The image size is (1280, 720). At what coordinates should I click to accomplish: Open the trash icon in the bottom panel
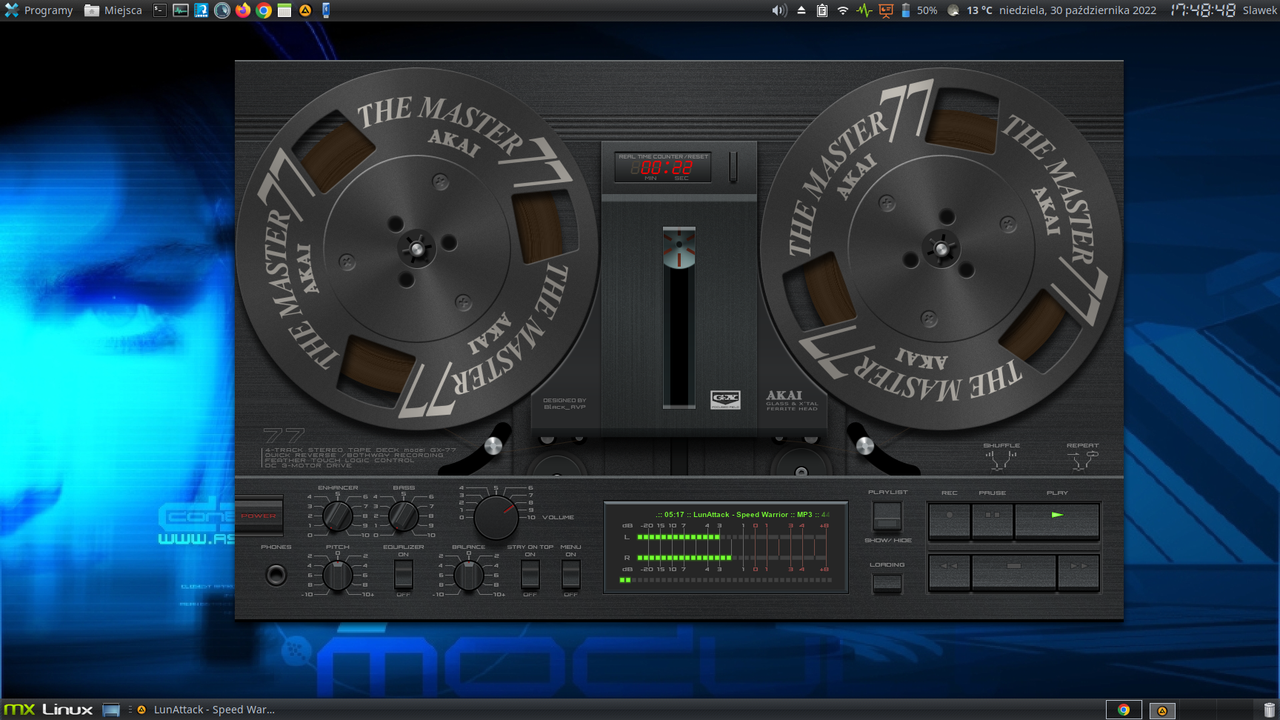pyautogui.click(x=1269, y=709)
